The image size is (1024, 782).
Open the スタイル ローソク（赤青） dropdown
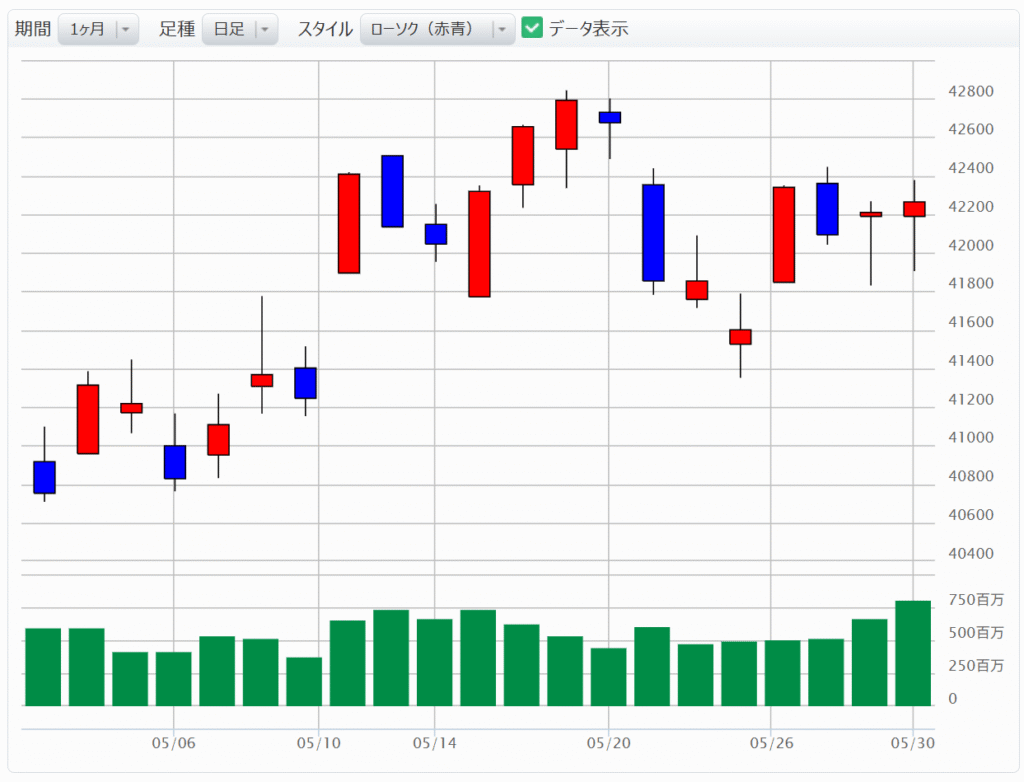coord(437,29)
